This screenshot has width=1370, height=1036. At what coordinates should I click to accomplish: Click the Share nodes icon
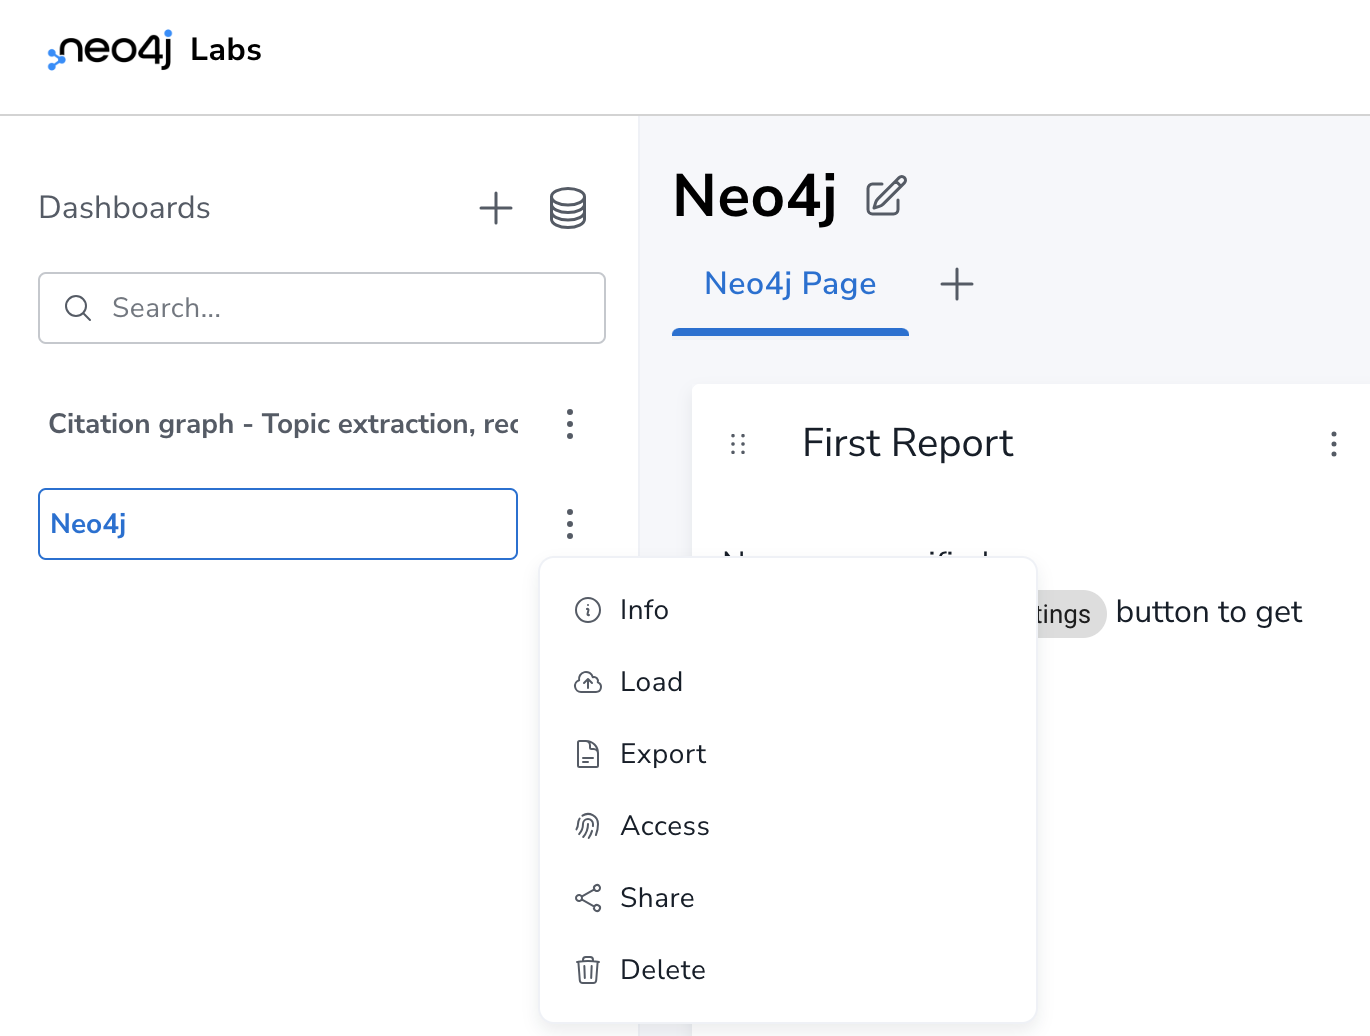pos(588,898)
